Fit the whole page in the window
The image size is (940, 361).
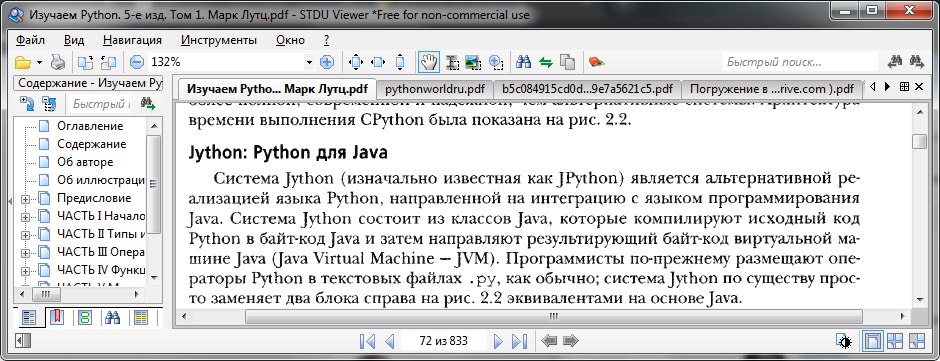point(356,62)
